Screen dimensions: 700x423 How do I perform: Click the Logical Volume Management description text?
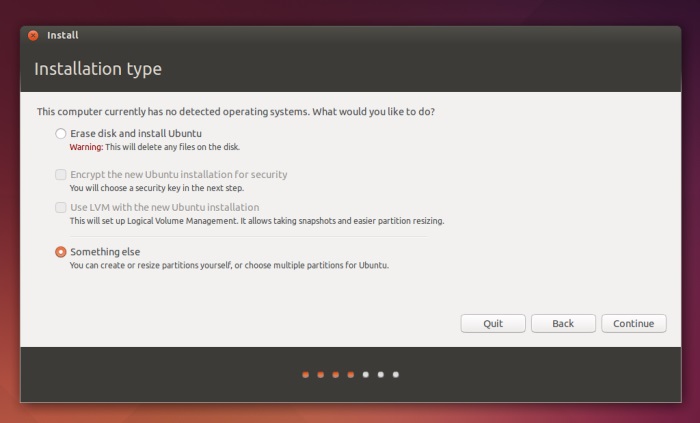click(x=257, y=221)
